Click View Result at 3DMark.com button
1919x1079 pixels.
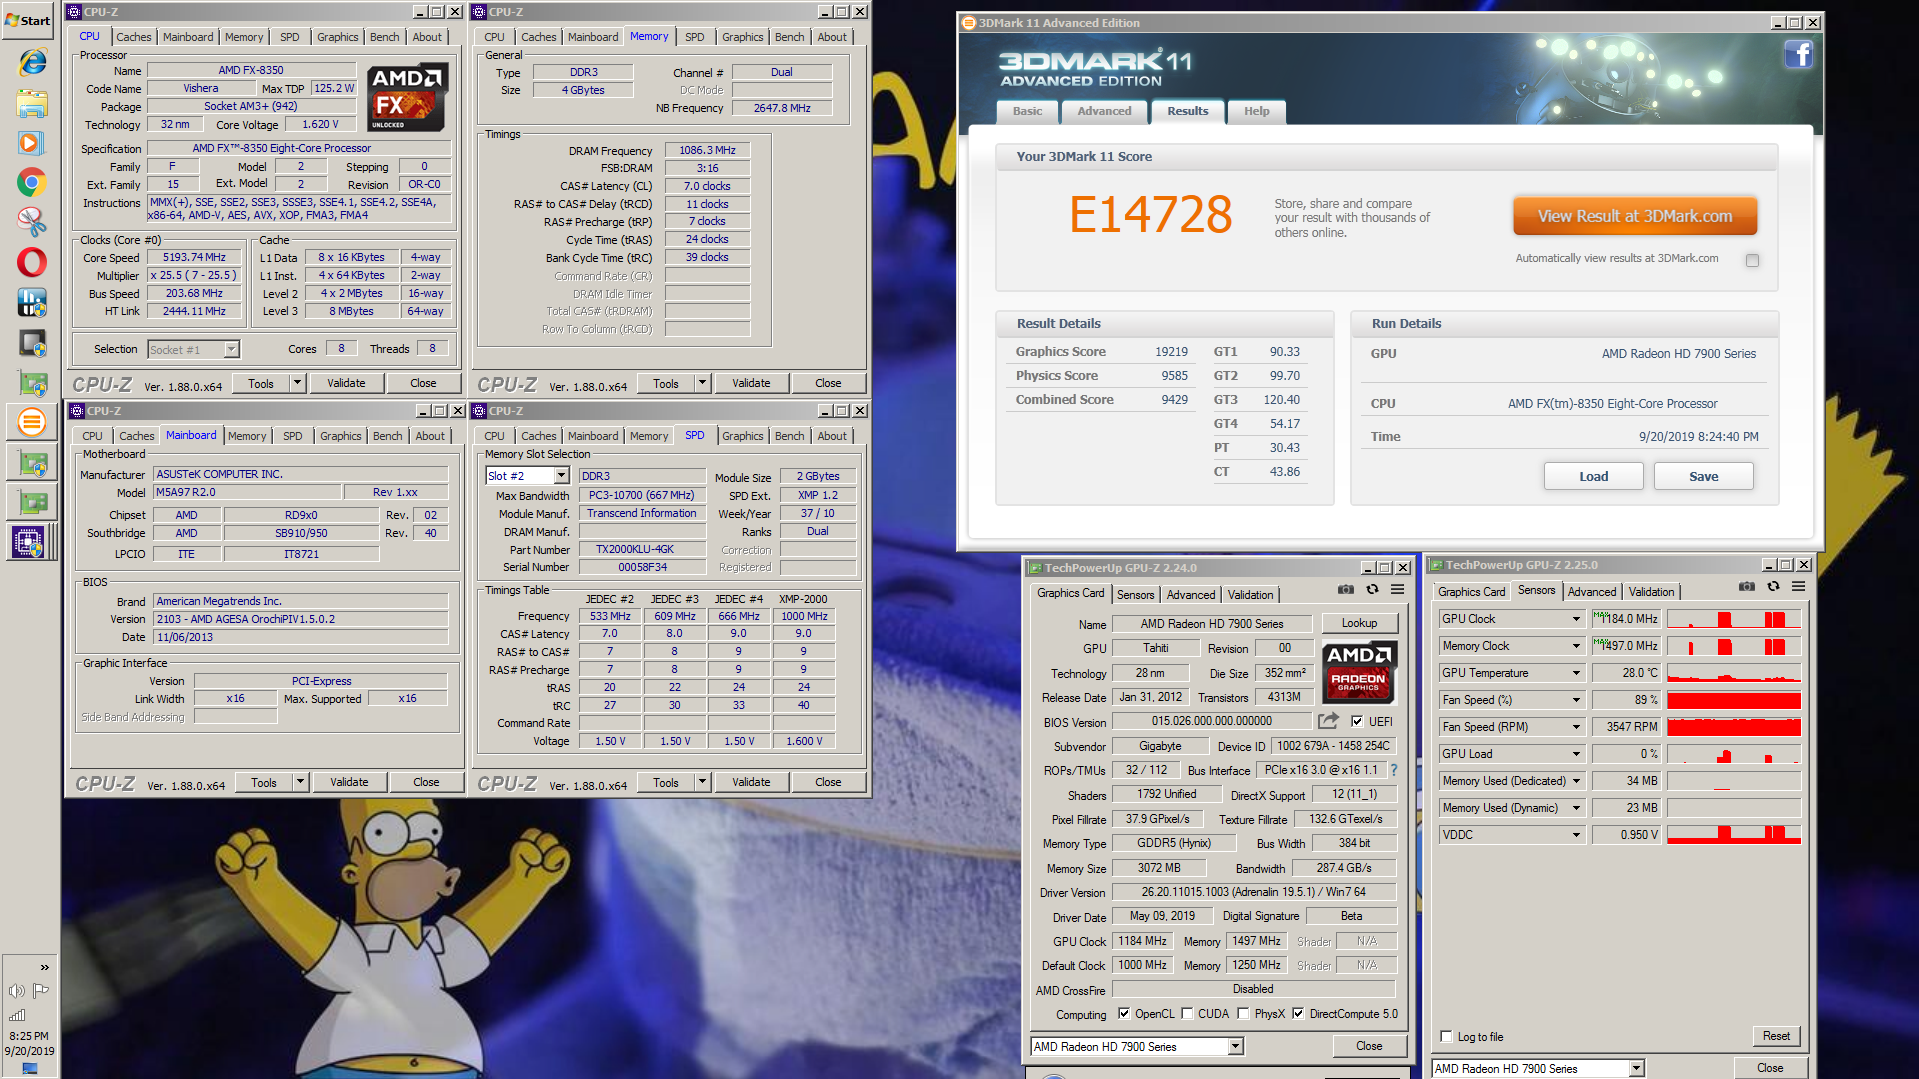click(x=1634, y=216)
